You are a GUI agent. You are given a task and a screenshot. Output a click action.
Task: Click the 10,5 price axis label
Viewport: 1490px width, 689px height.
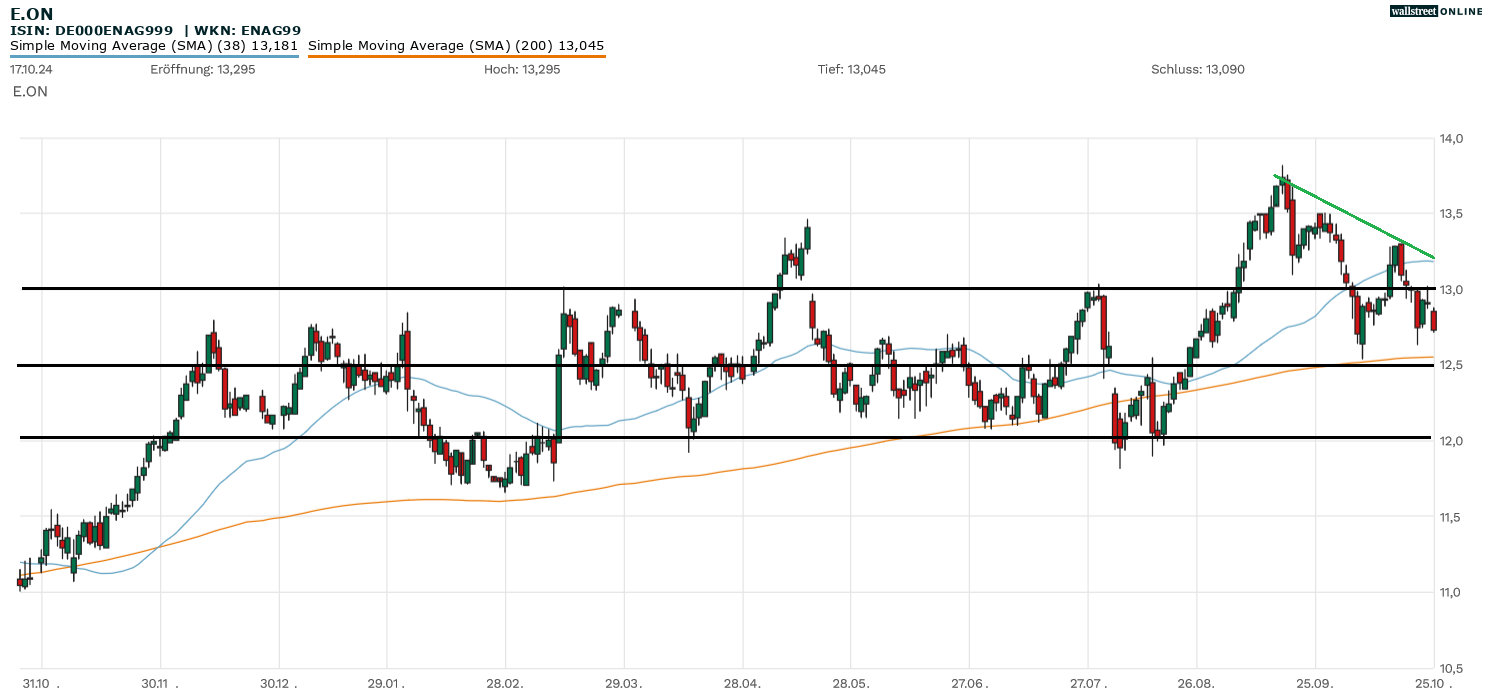tap(1452, 668)
